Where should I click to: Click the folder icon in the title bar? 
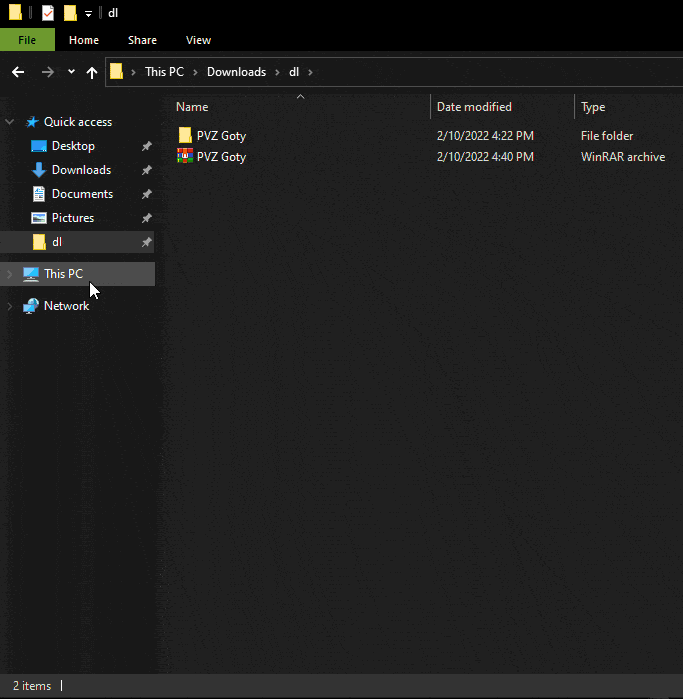click(x=15, y=12)
